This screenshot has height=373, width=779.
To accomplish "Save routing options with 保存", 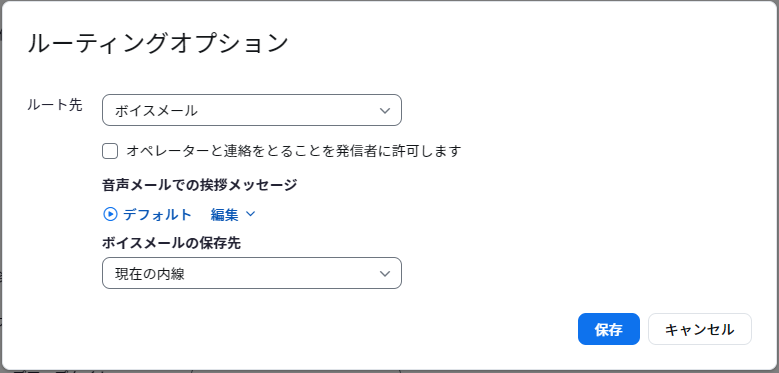I will [609, 329].
